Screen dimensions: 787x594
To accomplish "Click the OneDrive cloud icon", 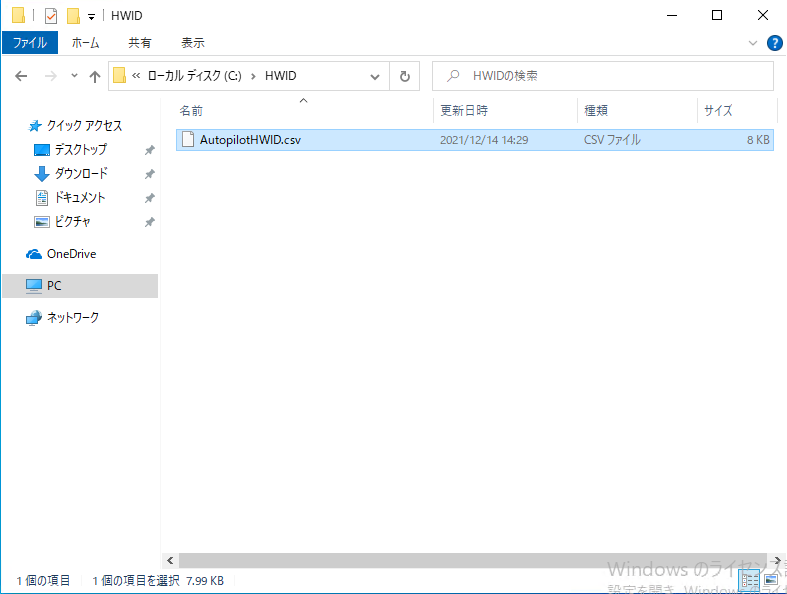I will pos(34,254).
